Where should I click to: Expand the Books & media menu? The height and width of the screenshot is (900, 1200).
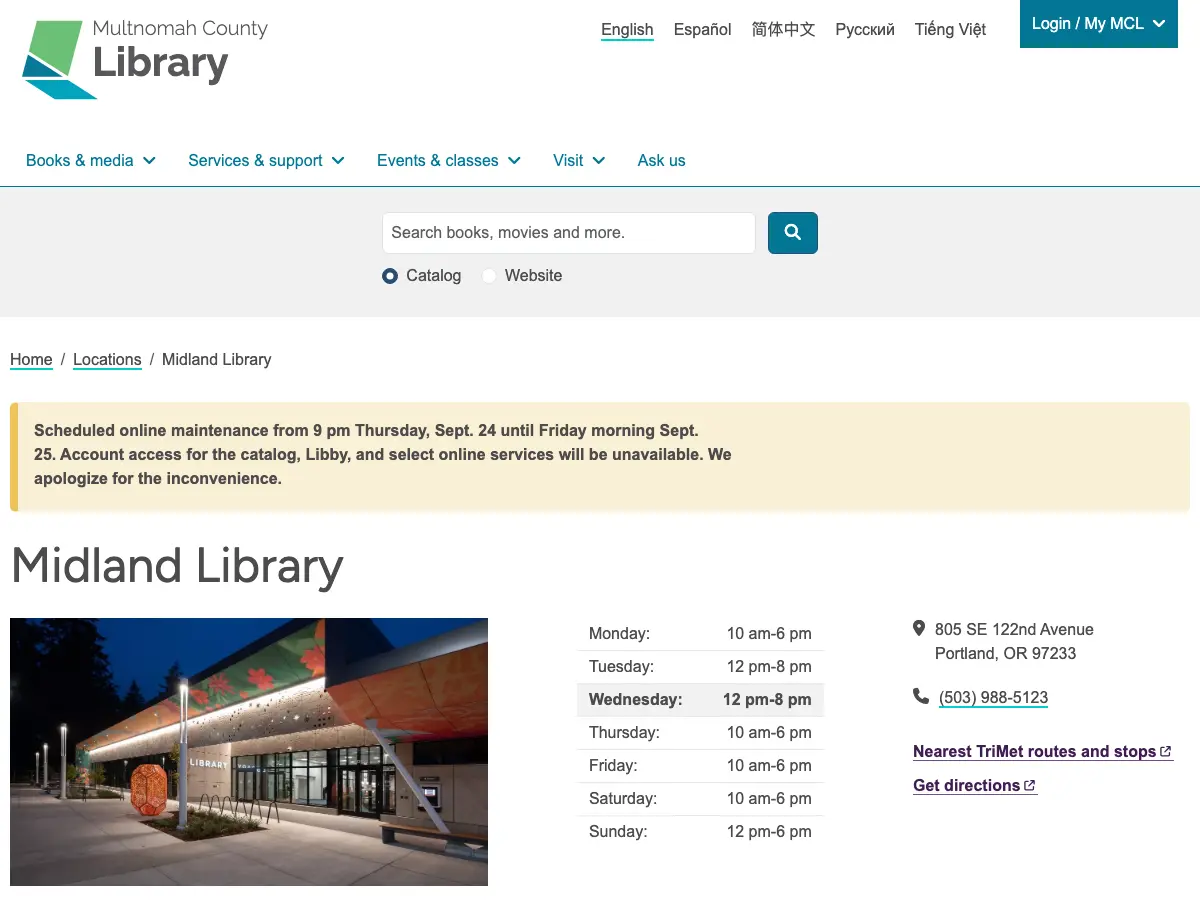tap(91, 160)
